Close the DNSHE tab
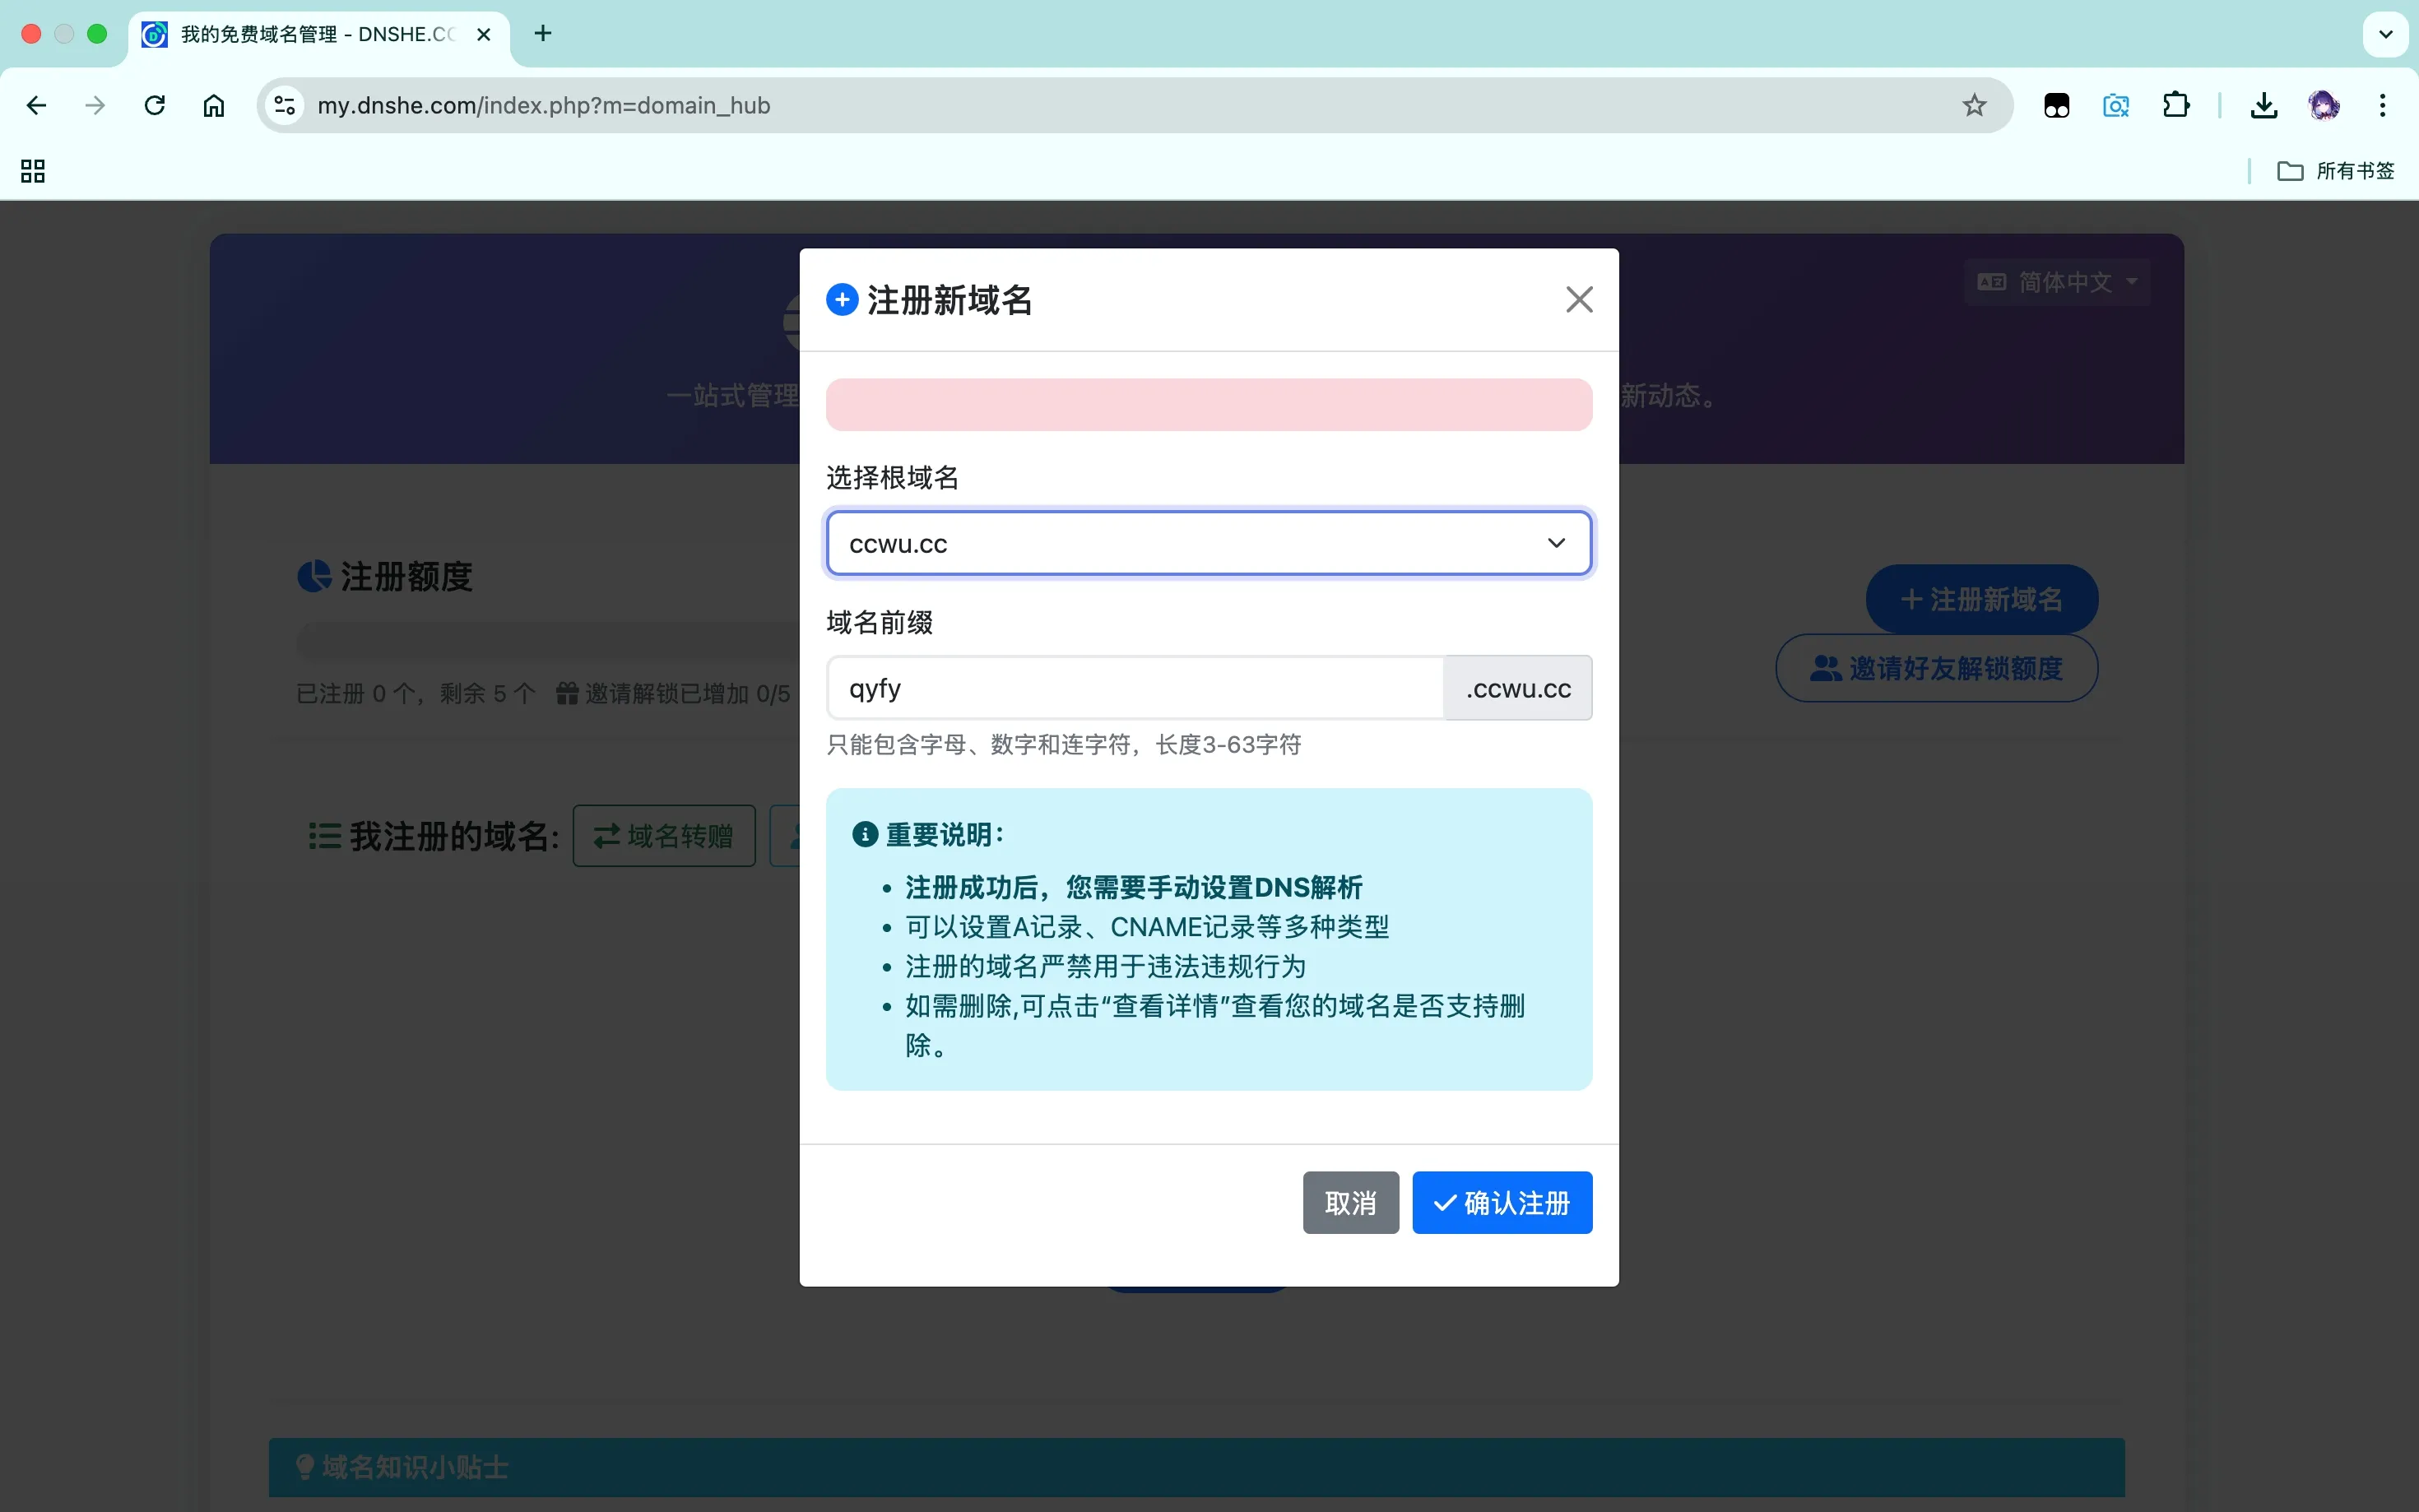2419x1512 pixels. pyautogui.click(x=484, y=34)
